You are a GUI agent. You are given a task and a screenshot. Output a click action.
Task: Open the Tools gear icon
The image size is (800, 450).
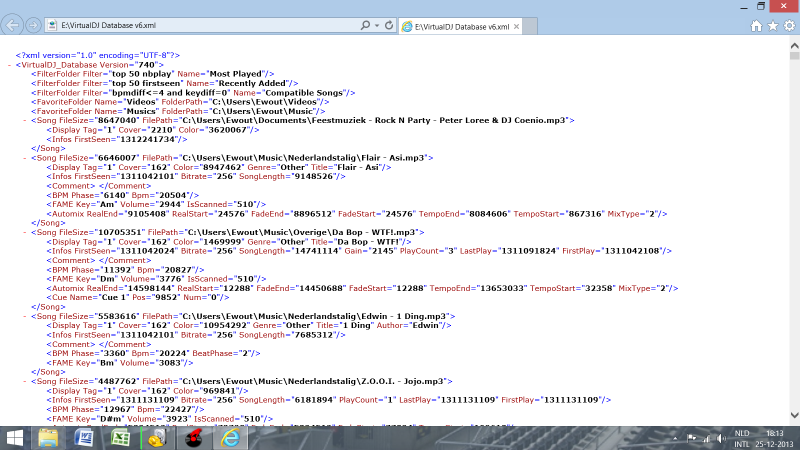[789, 26]
